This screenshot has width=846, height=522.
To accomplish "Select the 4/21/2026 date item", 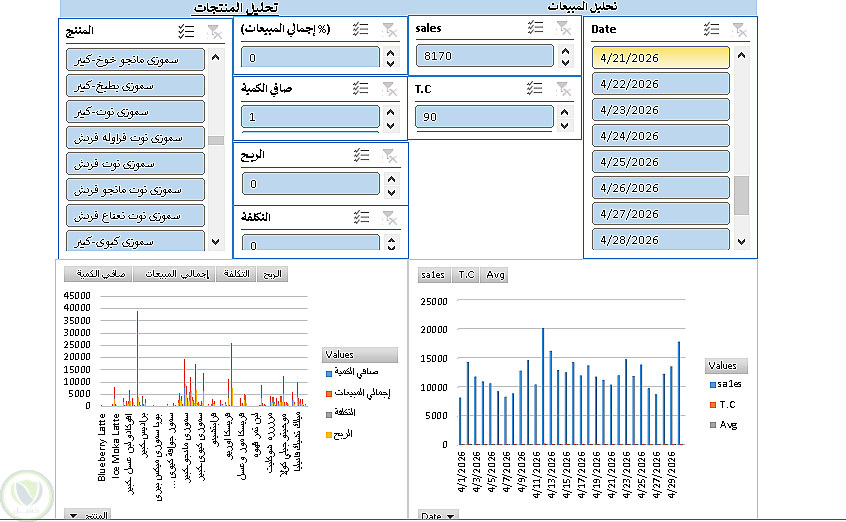I will click(x=661, y=58).
